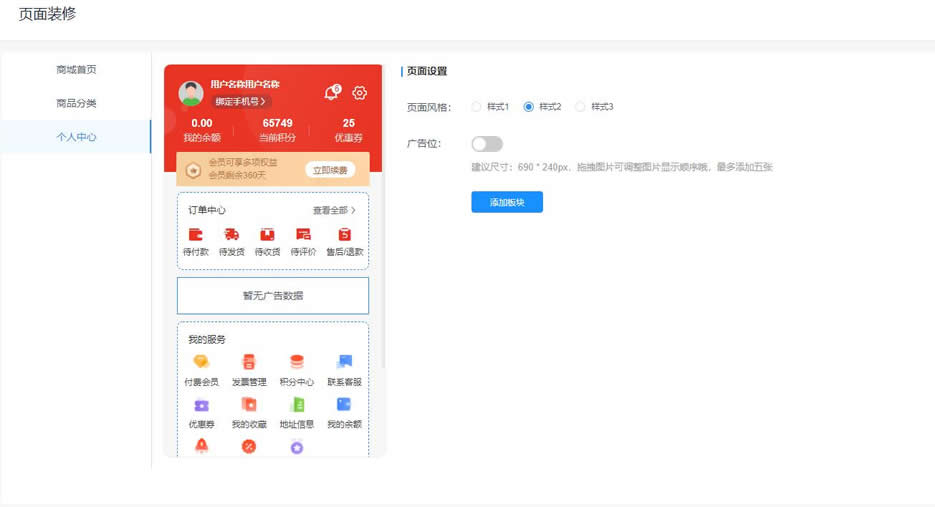Screen dimensions: 935x507
Task: Click the 我的服务 section title
Action: tap(207, 339)
